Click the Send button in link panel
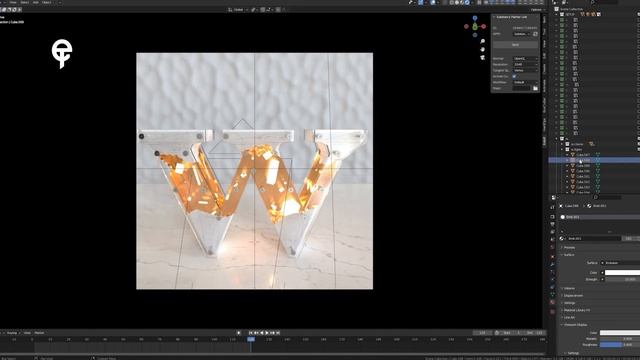The image size is (640, 360). point(515,45)
